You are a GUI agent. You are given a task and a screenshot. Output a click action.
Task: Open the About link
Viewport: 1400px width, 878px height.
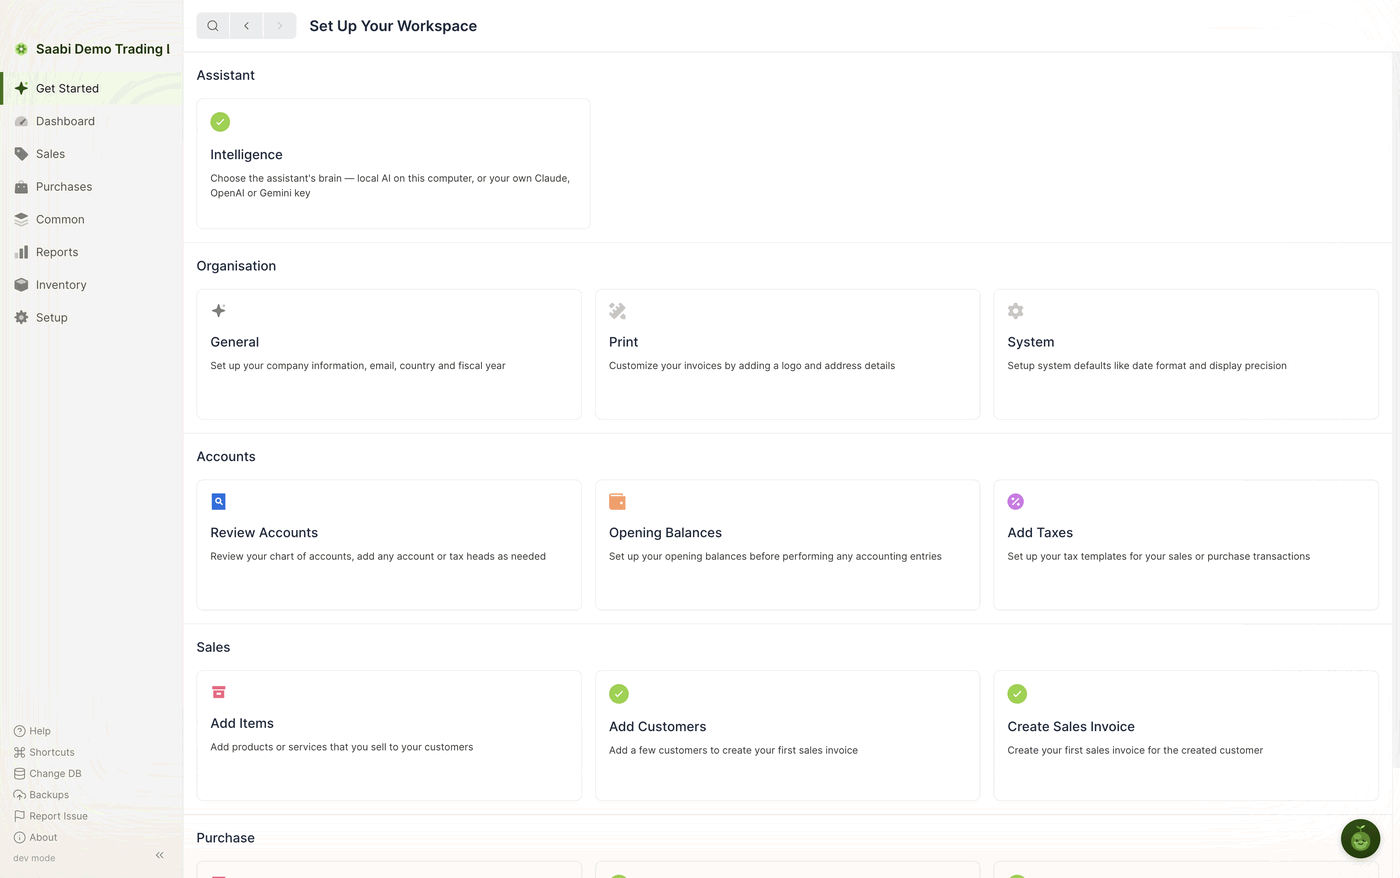(x=35, y=838)
